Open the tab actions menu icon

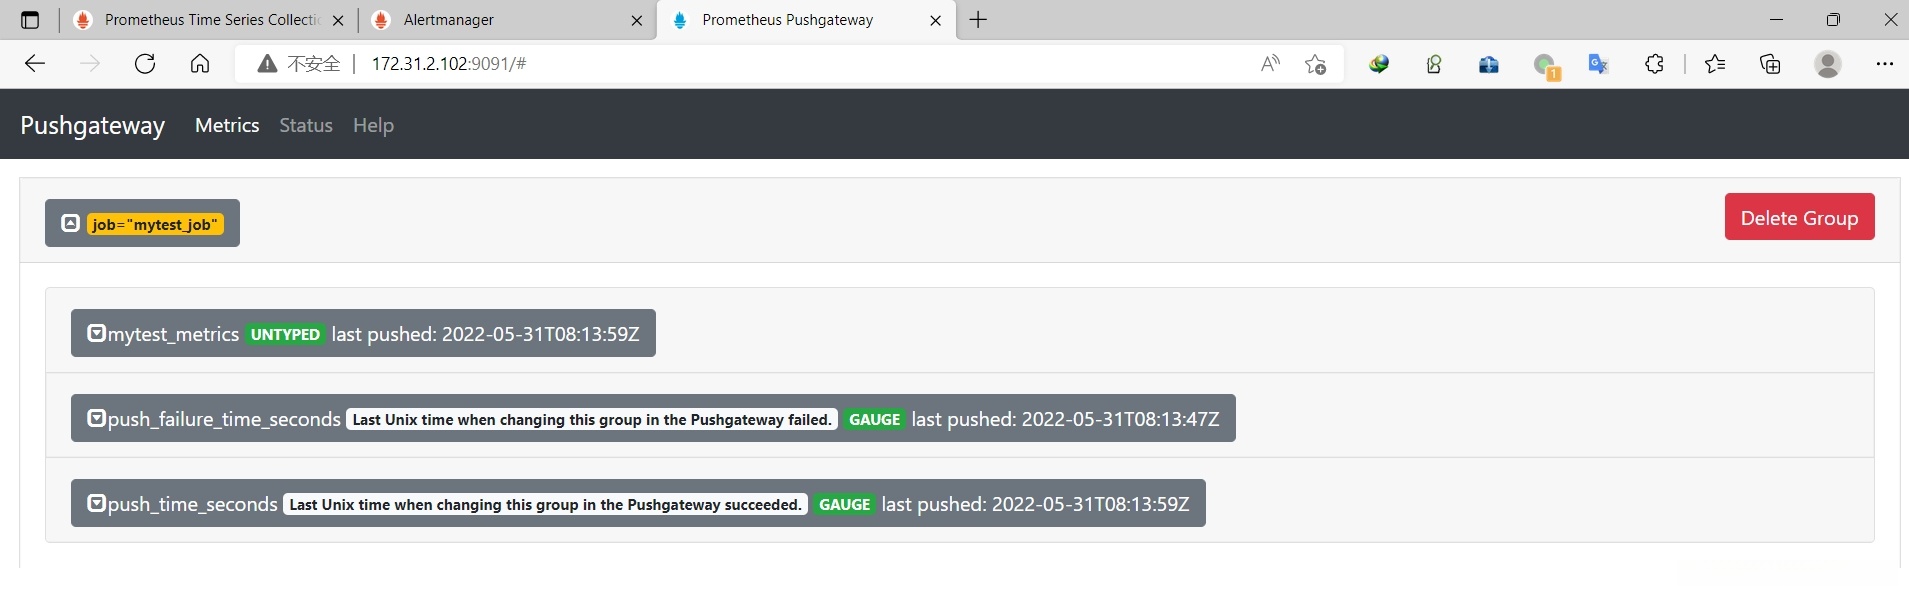point(30,20)
